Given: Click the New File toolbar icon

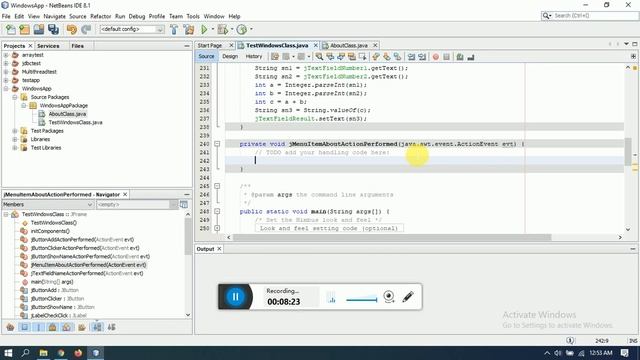Looking at the screenshot, I should [x=11, y=29].
